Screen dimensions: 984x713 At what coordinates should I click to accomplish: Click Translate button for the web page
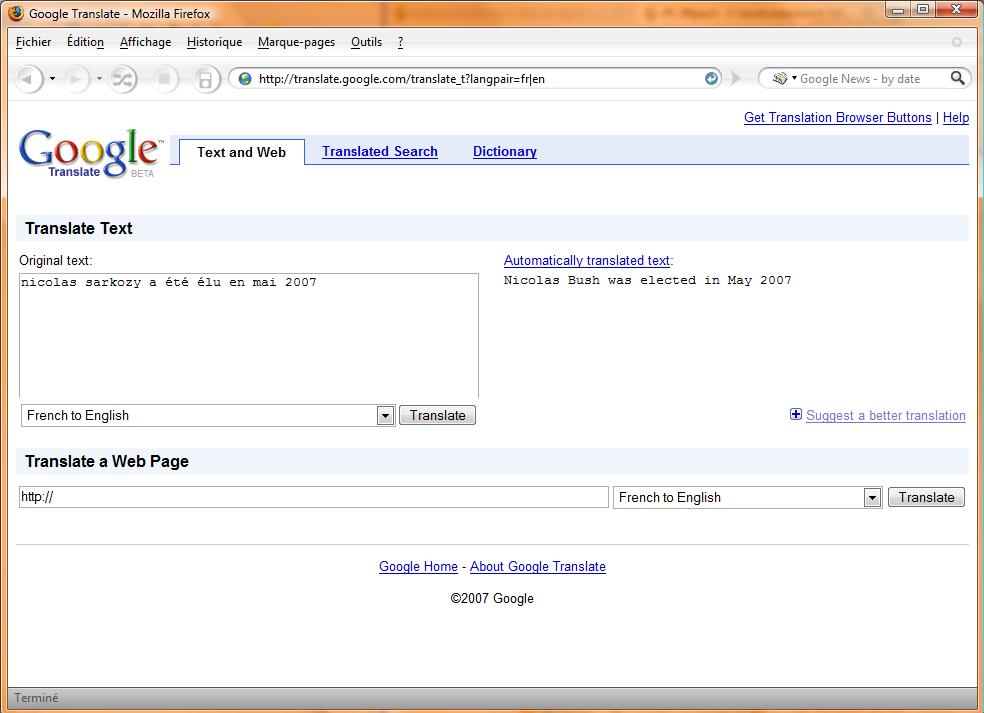coord(926,498)
